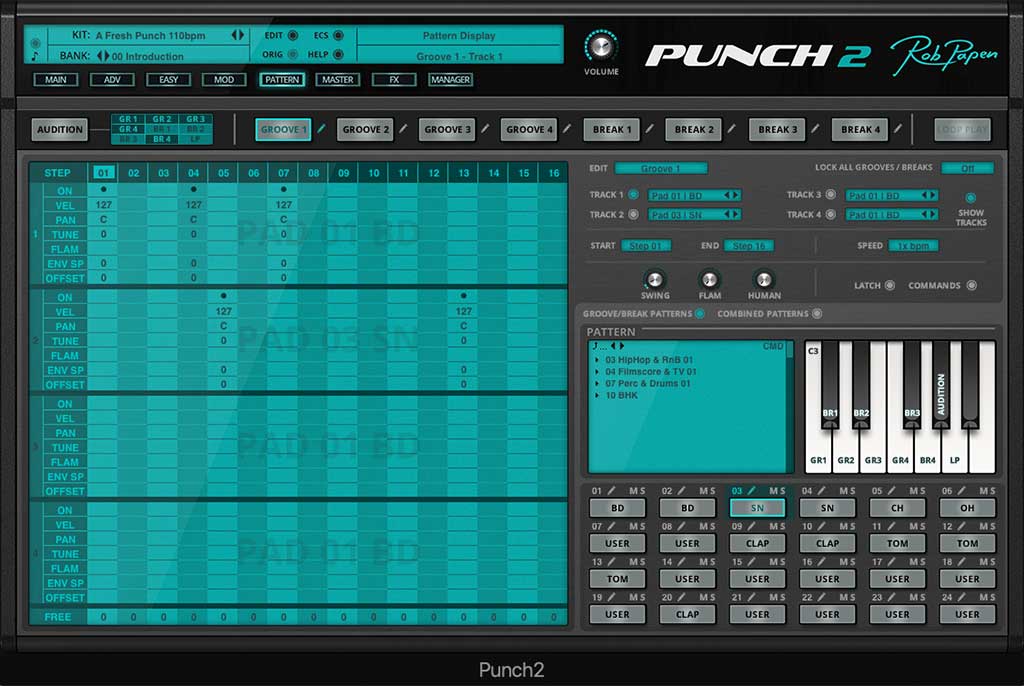This screenshot has height=686, width=1024.
Task: Click the pencil edit icon beside Groove 1
Action: (x=321, y=129)
